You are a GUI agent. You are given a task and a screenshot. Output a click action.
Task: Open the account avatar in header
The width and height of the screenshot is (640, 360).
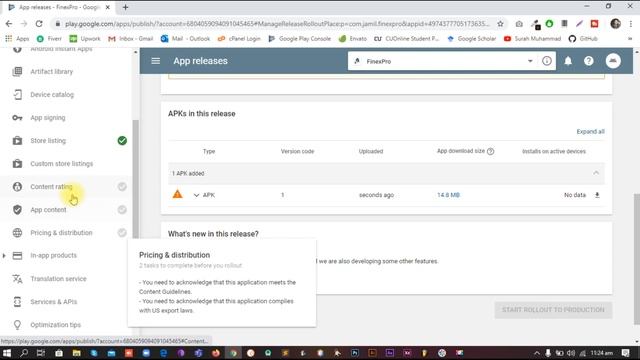[x=613, y=61]
